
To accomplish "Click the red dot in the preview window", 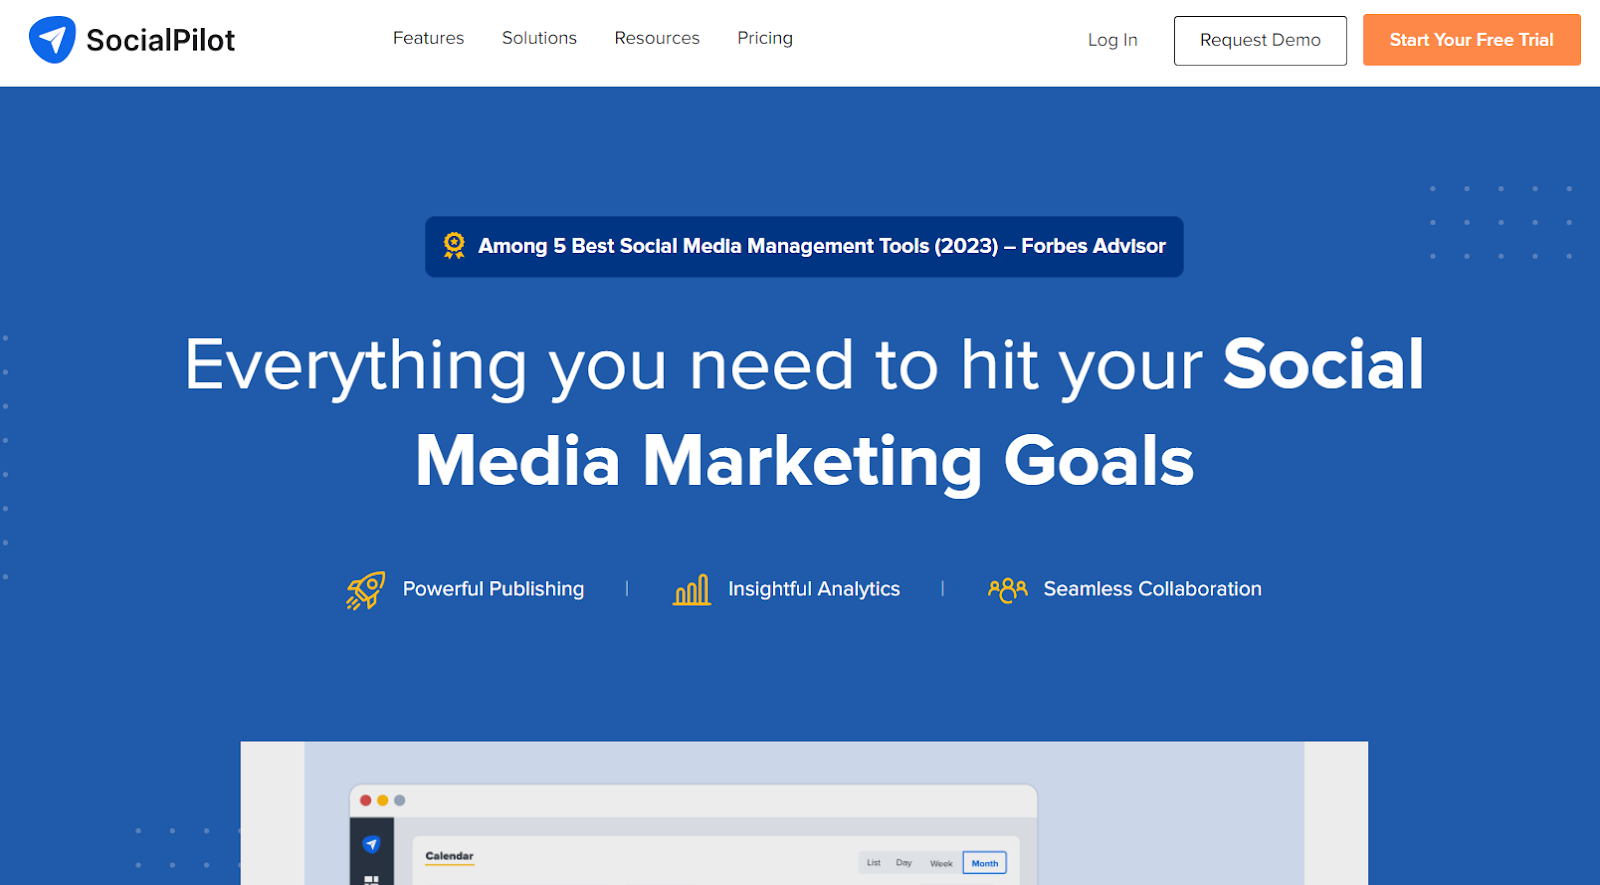I will (x=366, y=800).
